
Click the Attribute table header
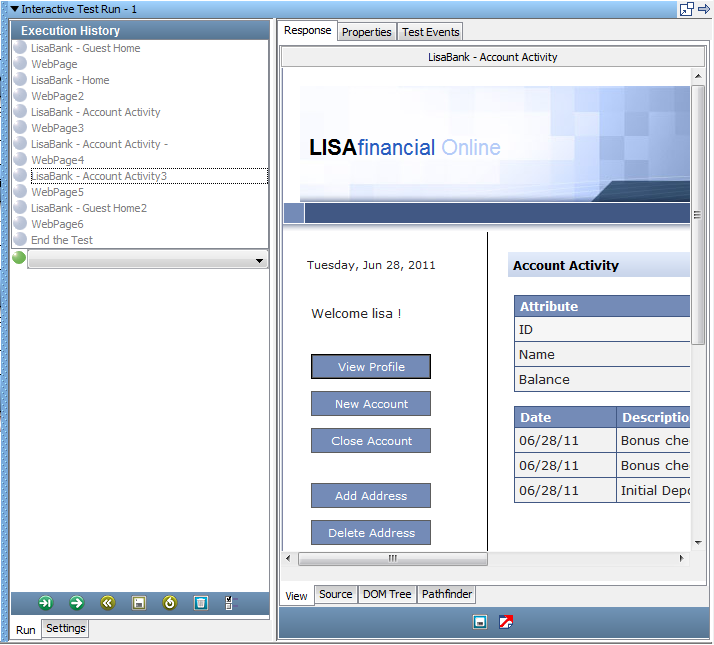(x=602, y=306)
